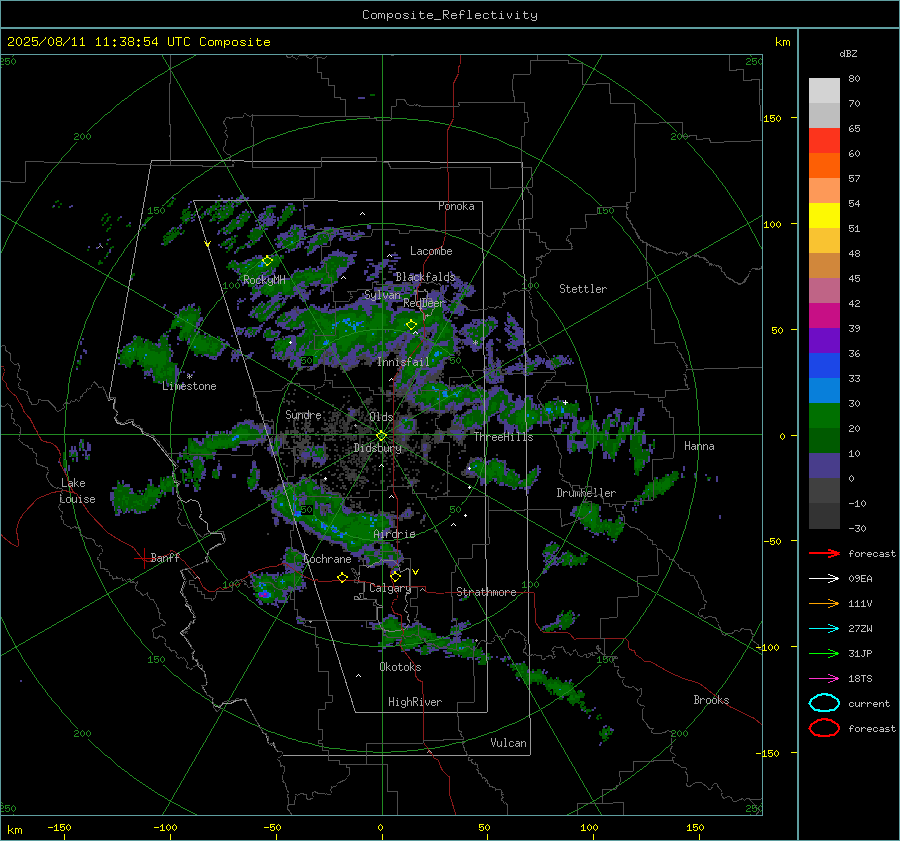The height and width of the screenshot is (841, 900).
Task: Click the km label at bottom left
Action: click(x=15, y=830)
